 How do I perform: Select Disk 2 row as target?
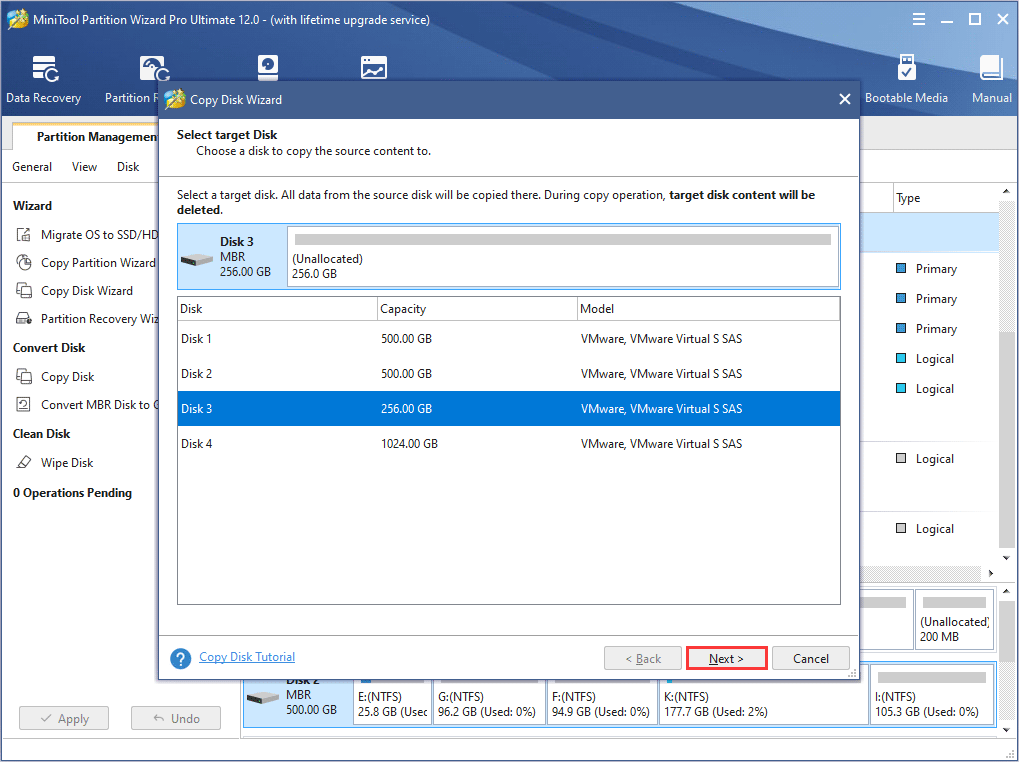click(509, 374)
